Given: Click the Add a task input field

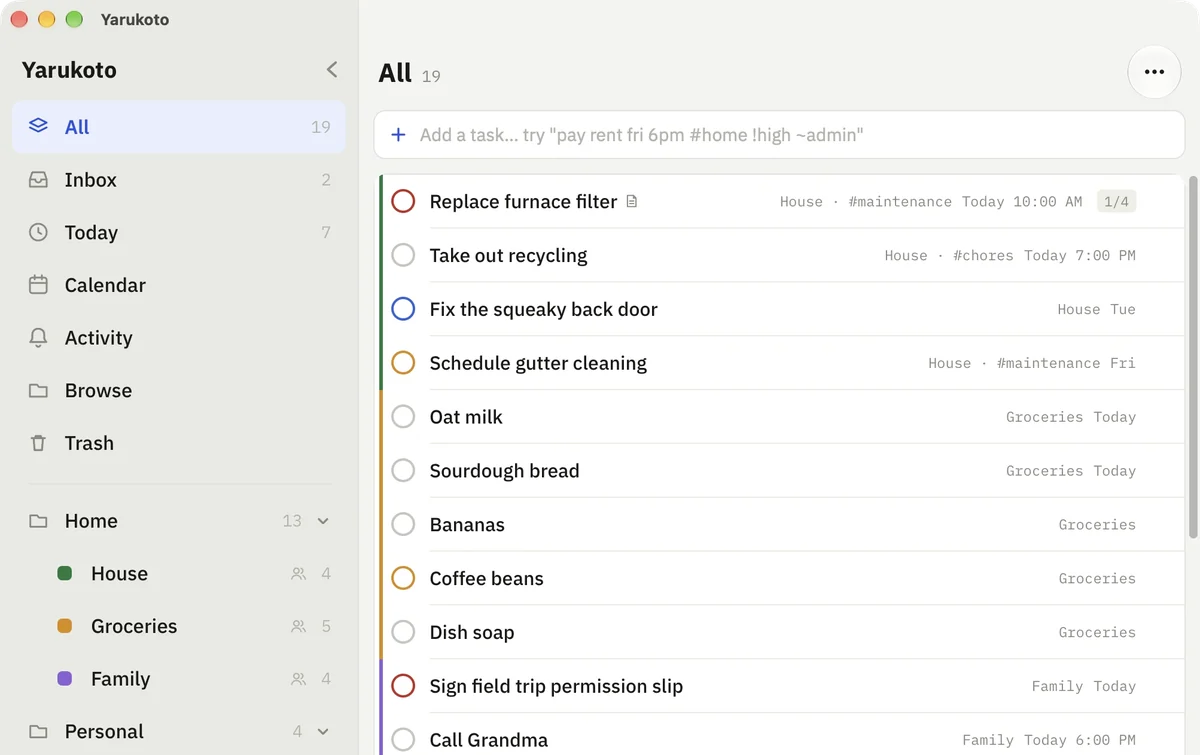Looking at the screenshot, I should pos(779,135).
